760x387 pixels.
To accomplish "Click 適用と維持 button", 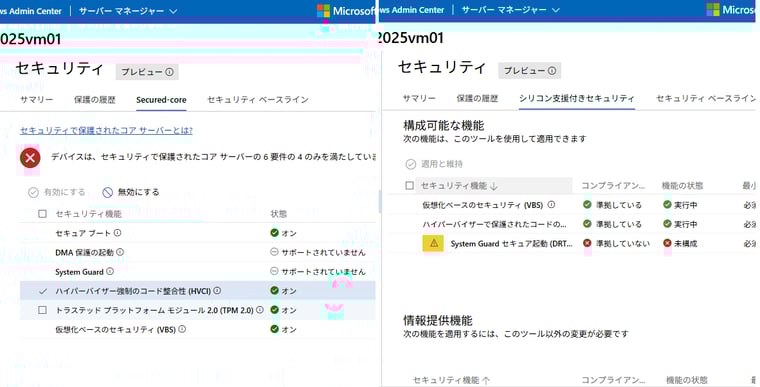I will pyautogui.click(x=434, y=164).
